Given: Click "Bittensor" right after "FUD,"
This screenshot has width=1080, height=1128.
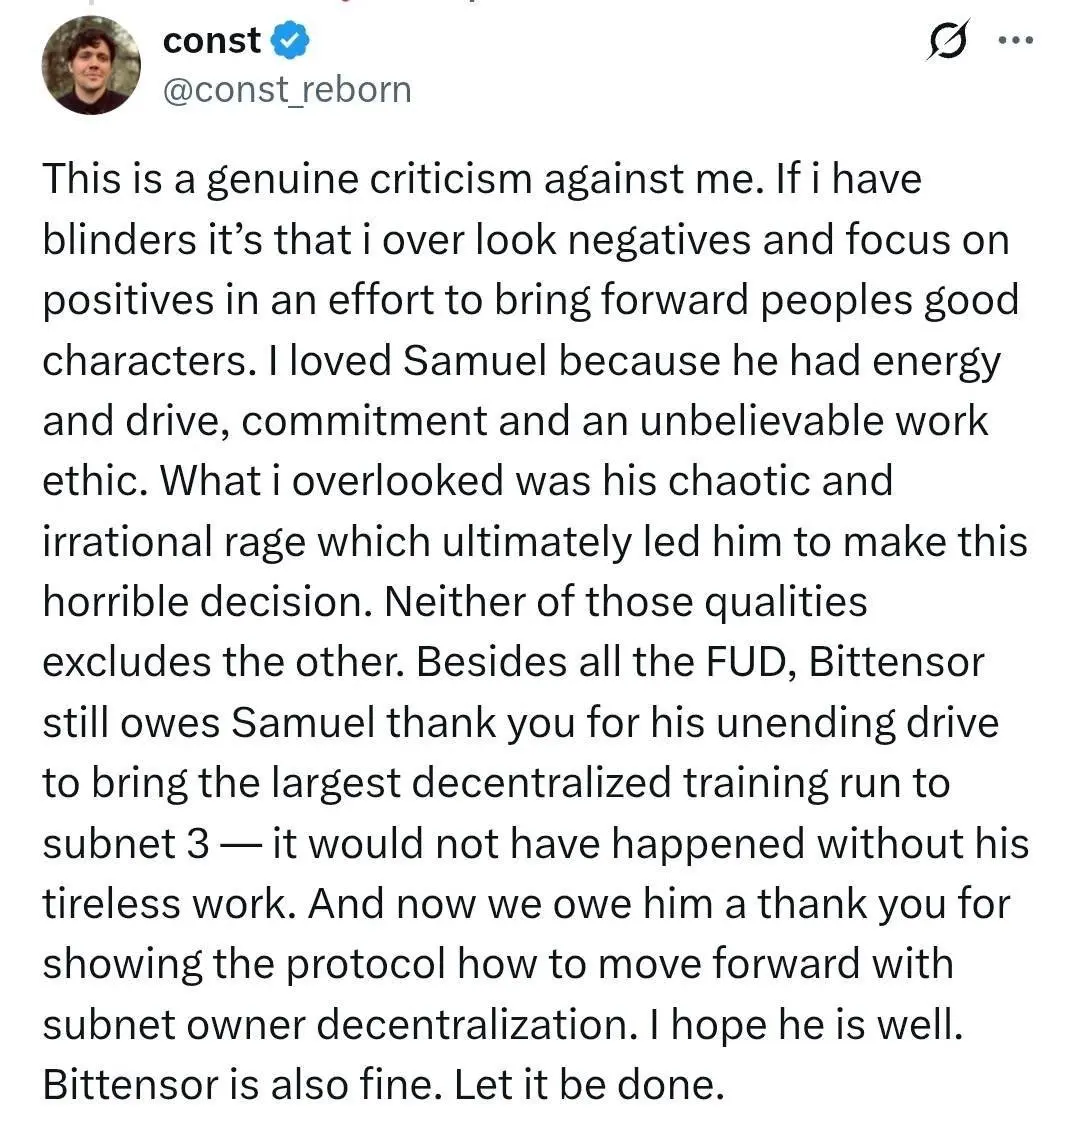Looking at the screenshot, I should [x=896, y=662].
